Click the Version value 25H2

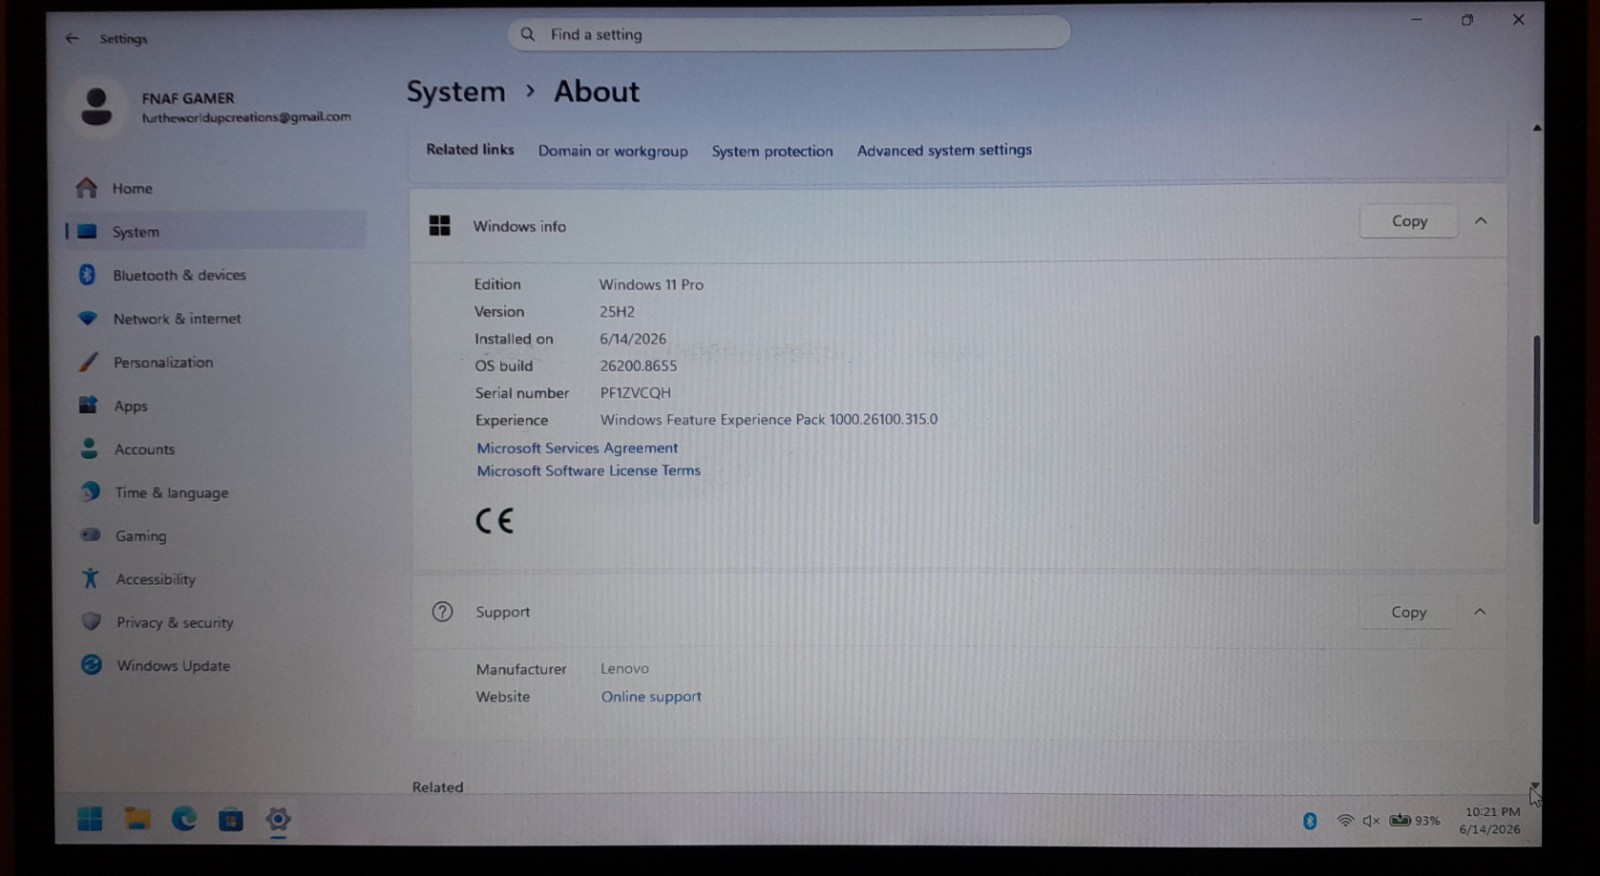(617, 312)
